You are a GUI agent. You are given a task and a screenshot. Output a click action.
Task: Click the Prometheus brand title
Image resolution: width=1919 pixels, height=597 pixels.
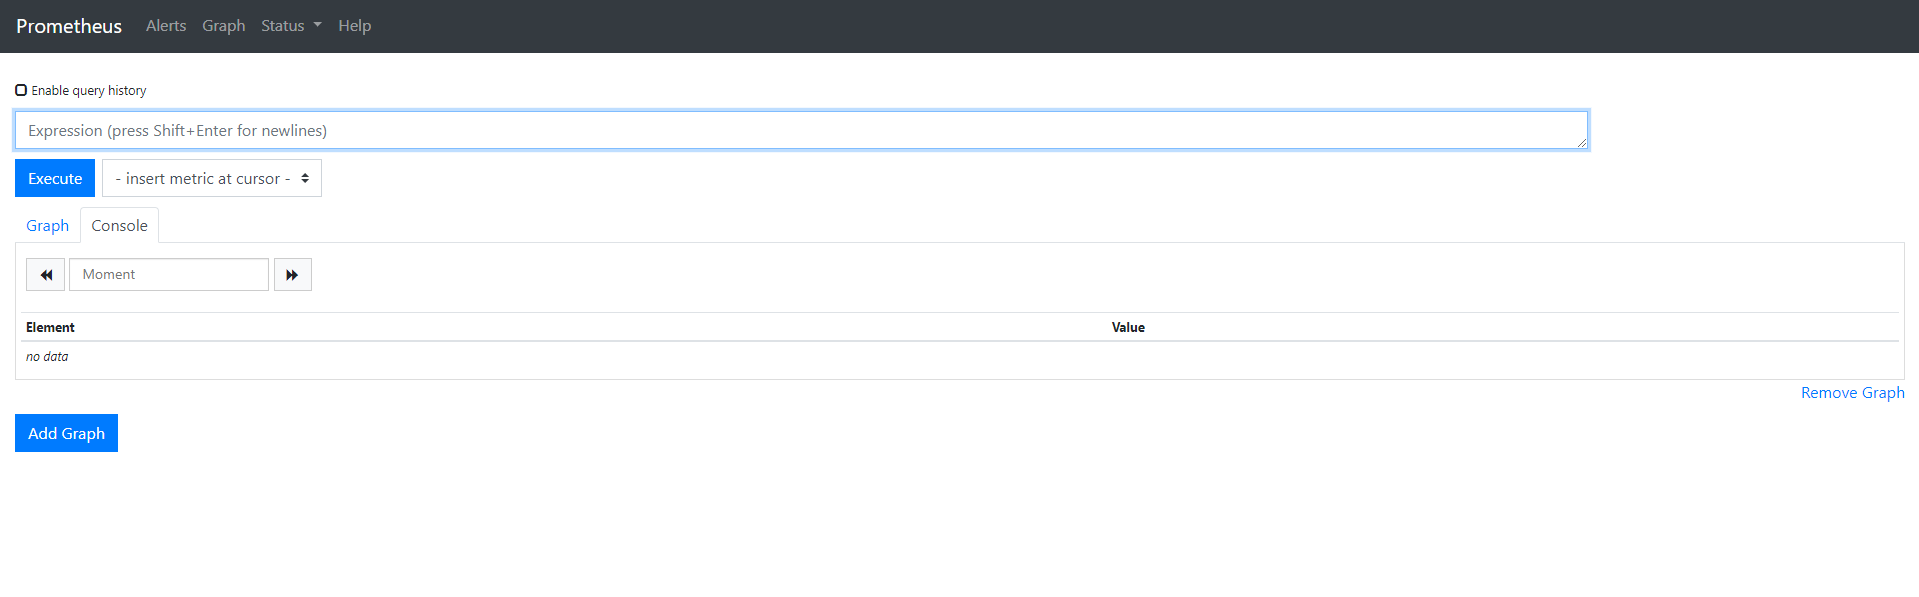(69, 26)
